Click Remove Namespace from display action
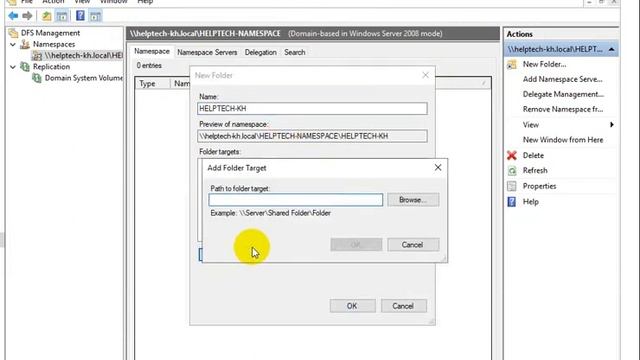Image resolution: width=640 pixels, height=360 pixels. pyautogui.click(x=563, y=109)
